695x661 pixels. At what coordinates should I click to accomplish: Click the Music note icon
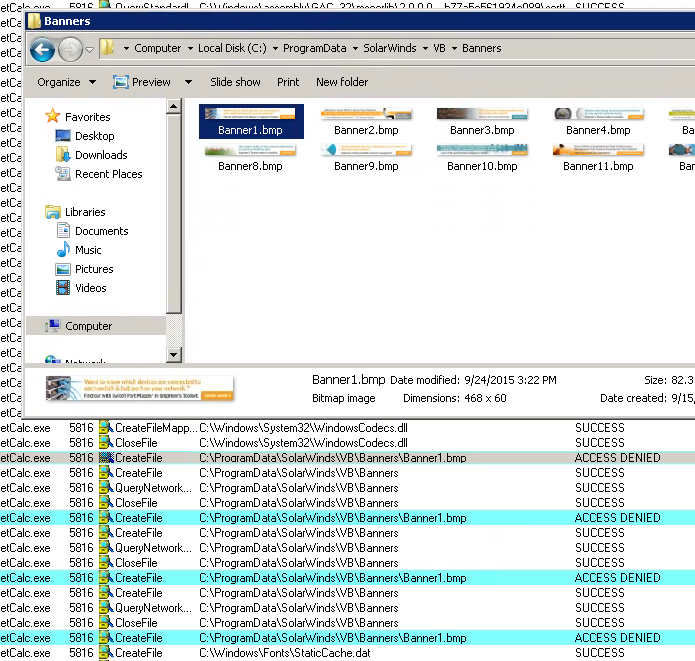[63, 250]
